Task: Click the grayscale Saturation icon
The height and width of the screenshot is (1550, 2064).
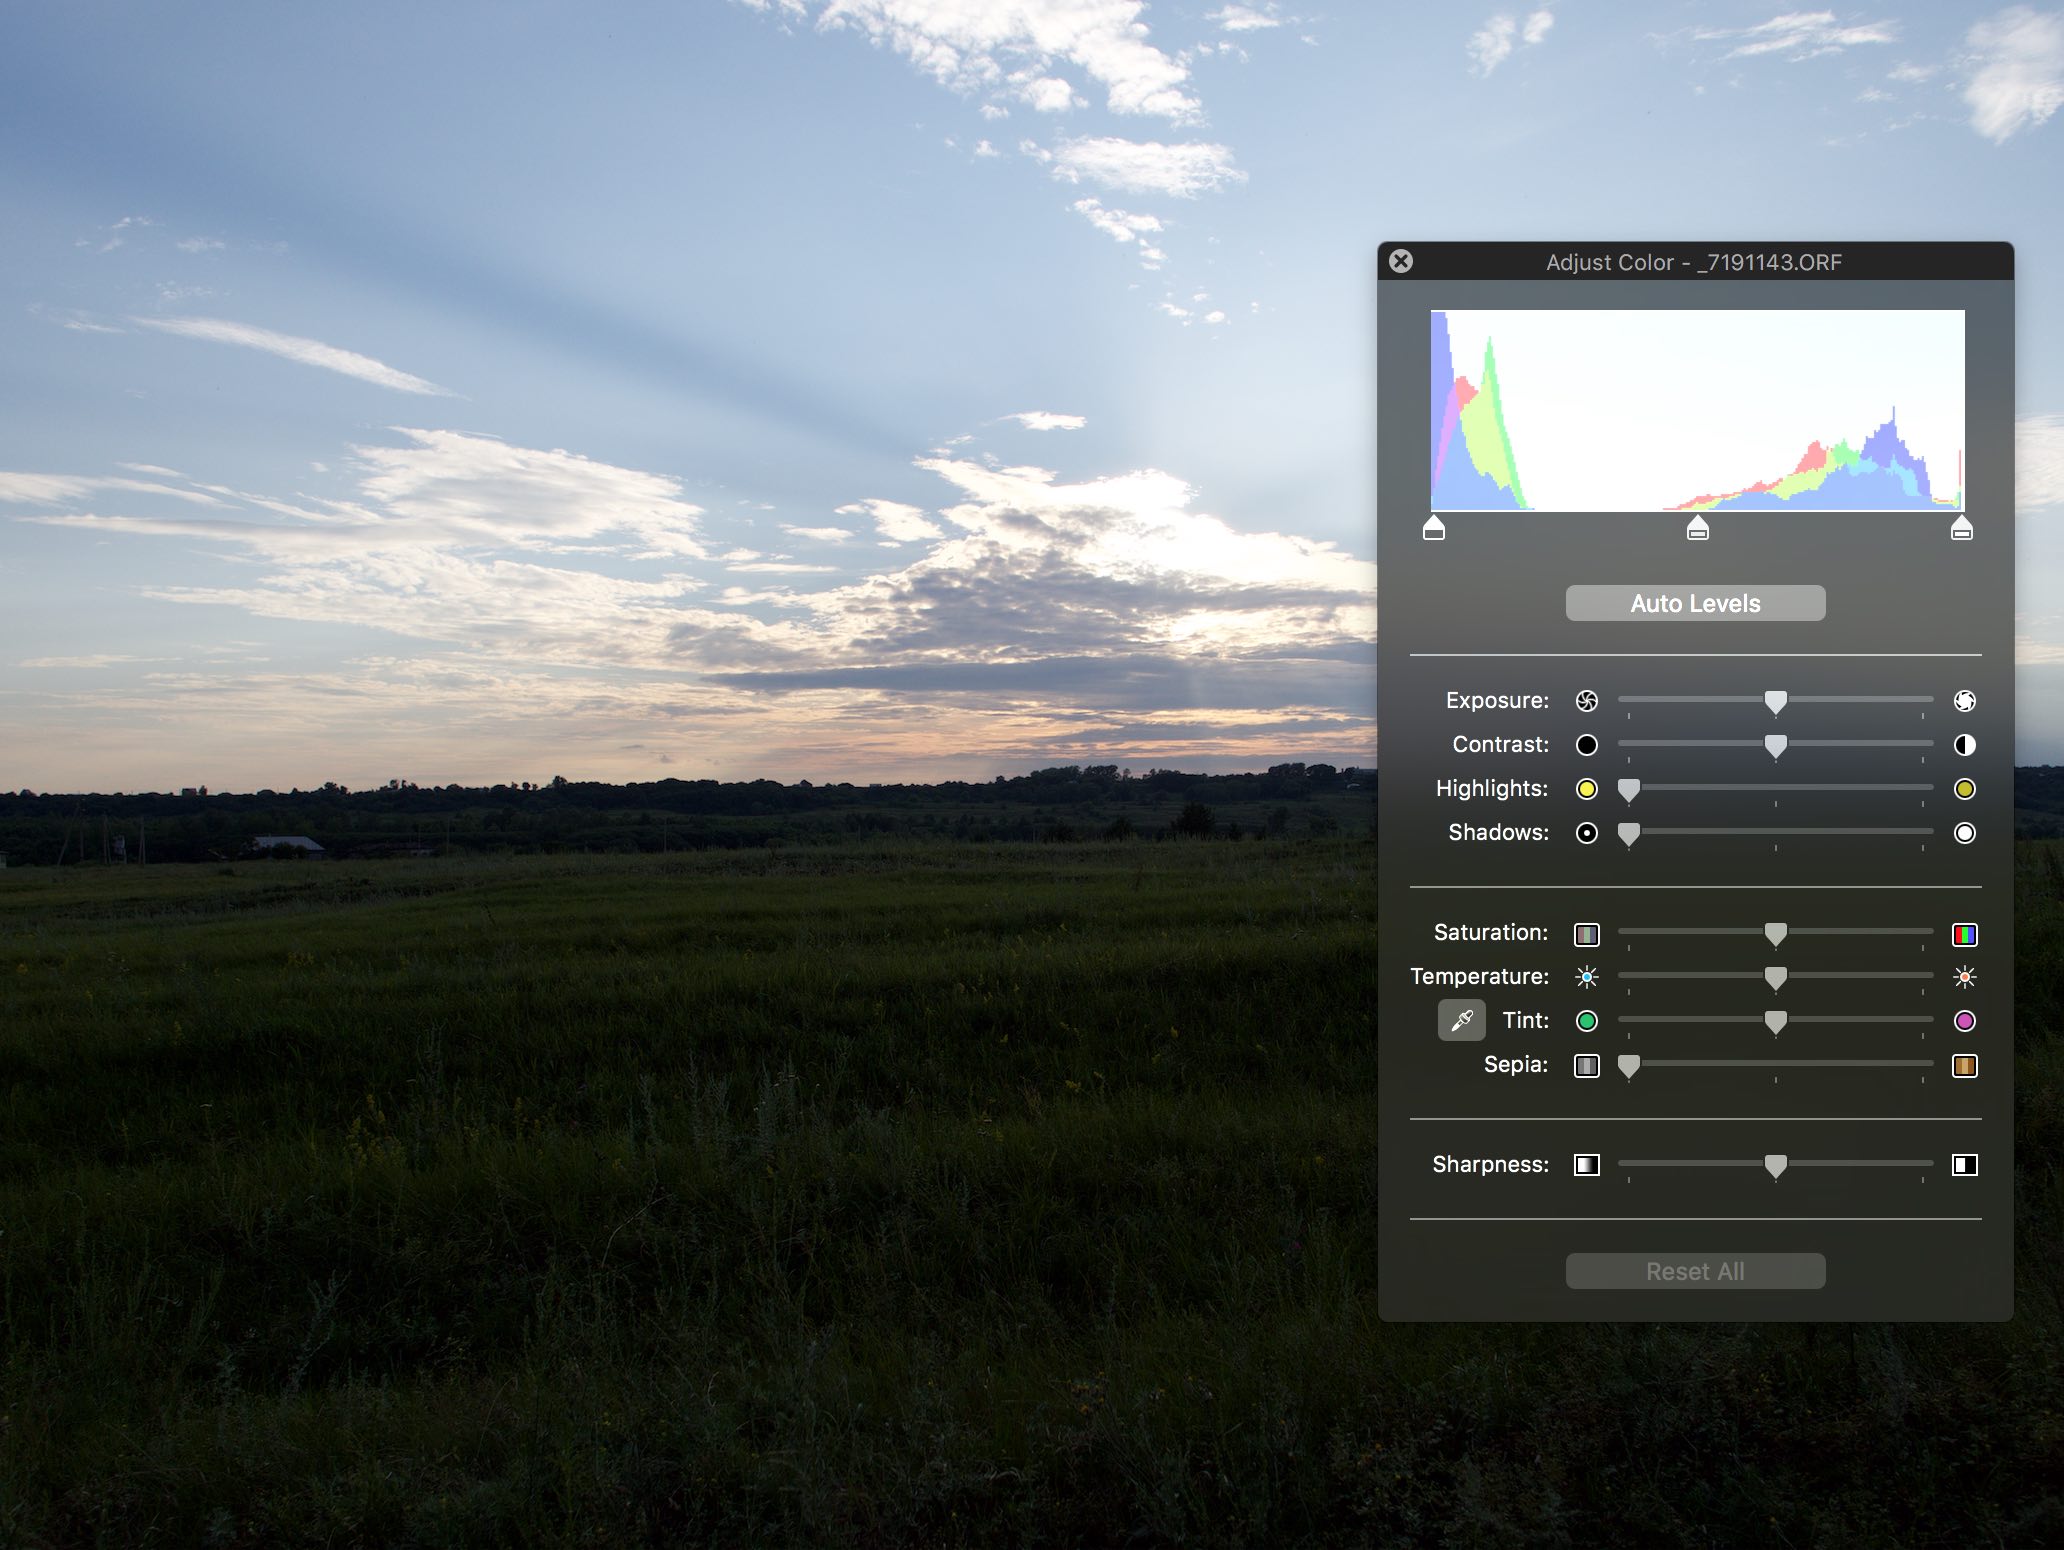Action: pos(1587,934)
